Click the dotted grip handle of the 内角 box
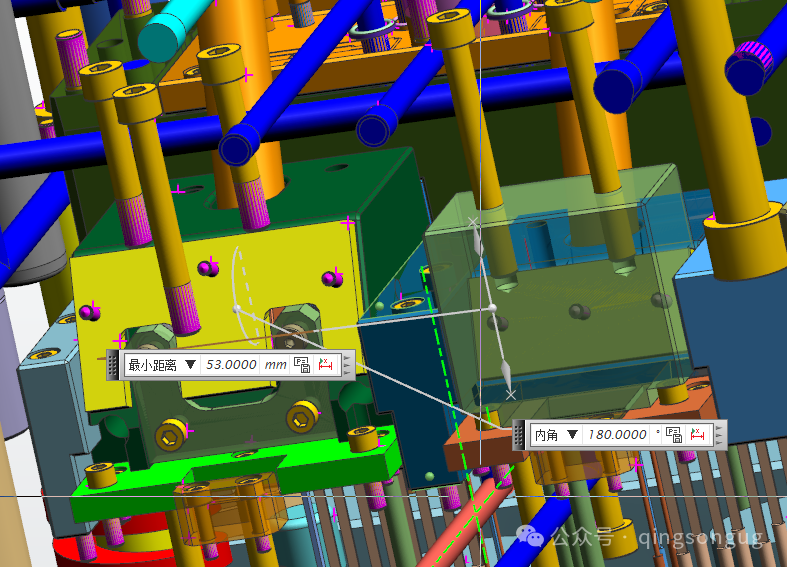Image resolution: width=787 pixels, height=567 pixels. coord(519,435)
